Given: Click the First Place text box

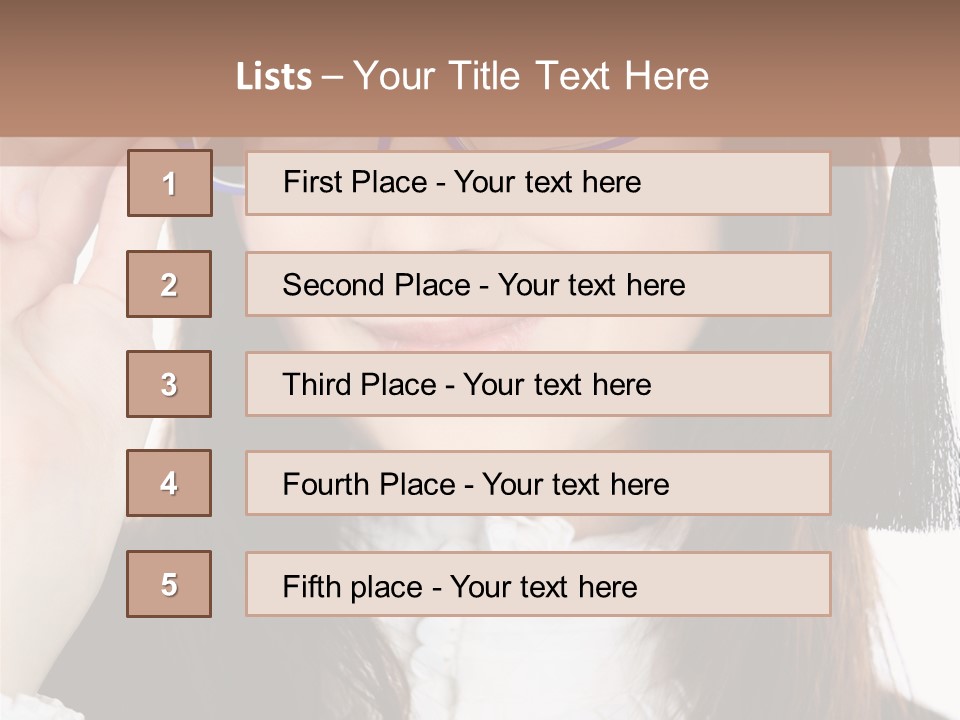Looking at the screenshot, I should coord(538,183).
